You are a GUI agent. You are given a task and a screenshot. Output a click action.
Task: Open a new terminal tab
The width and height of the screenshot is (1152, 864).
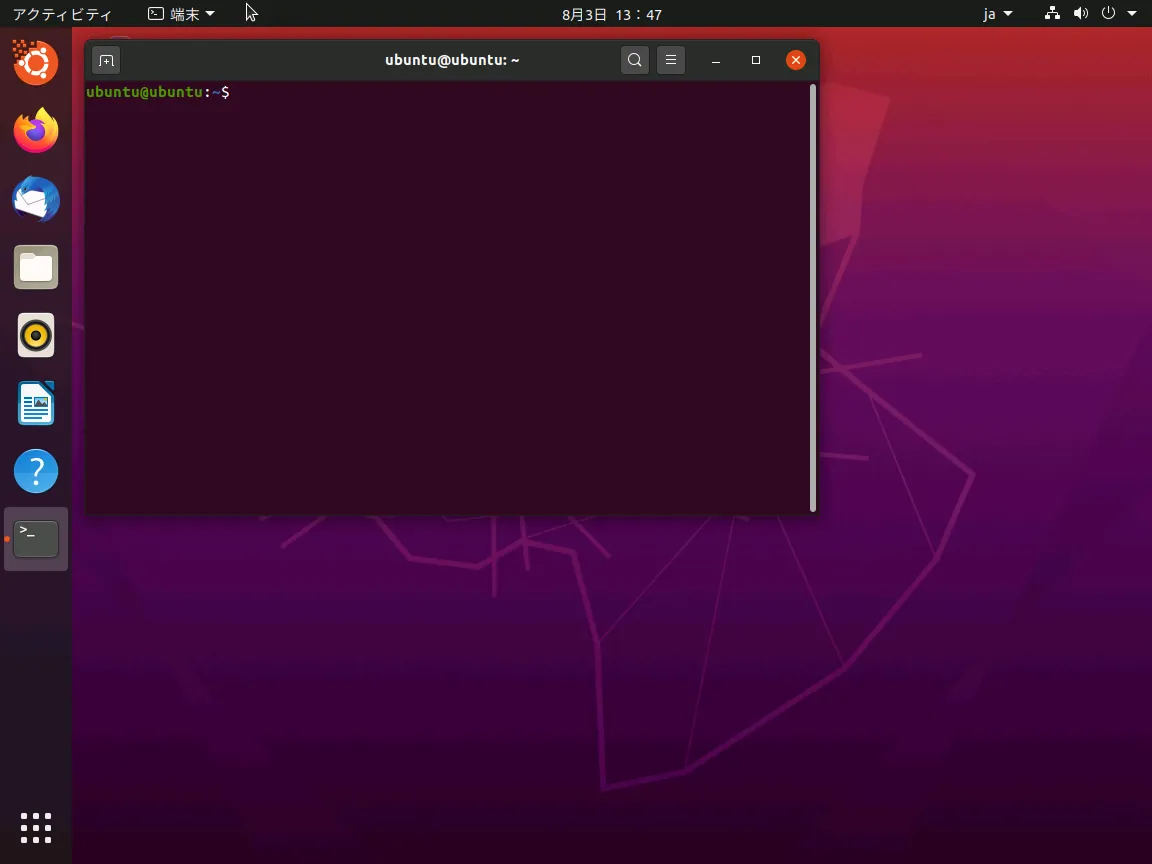(x=106, y=60)
